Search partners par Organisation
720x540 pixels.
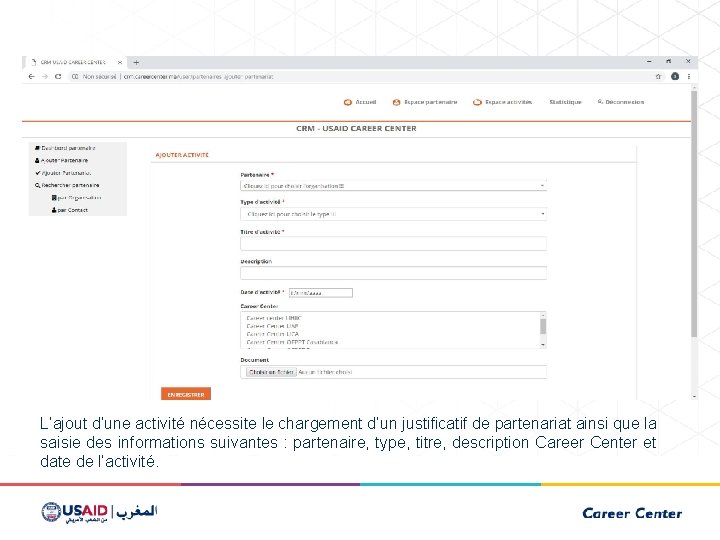coord(79,198)
